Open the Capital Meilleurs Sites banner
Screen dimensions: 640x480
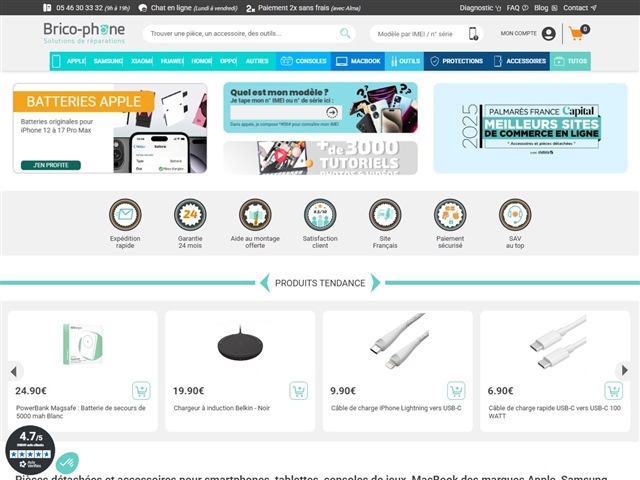(530, 128)
